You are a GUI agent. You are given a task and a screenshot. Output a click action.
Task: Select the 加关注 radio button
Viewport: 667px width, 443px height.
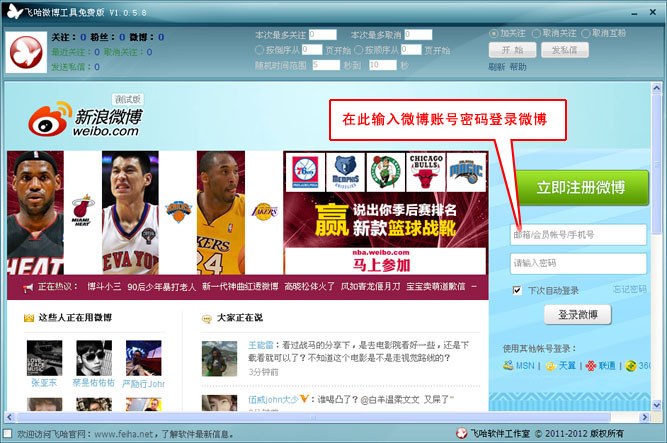coord(493,33)
